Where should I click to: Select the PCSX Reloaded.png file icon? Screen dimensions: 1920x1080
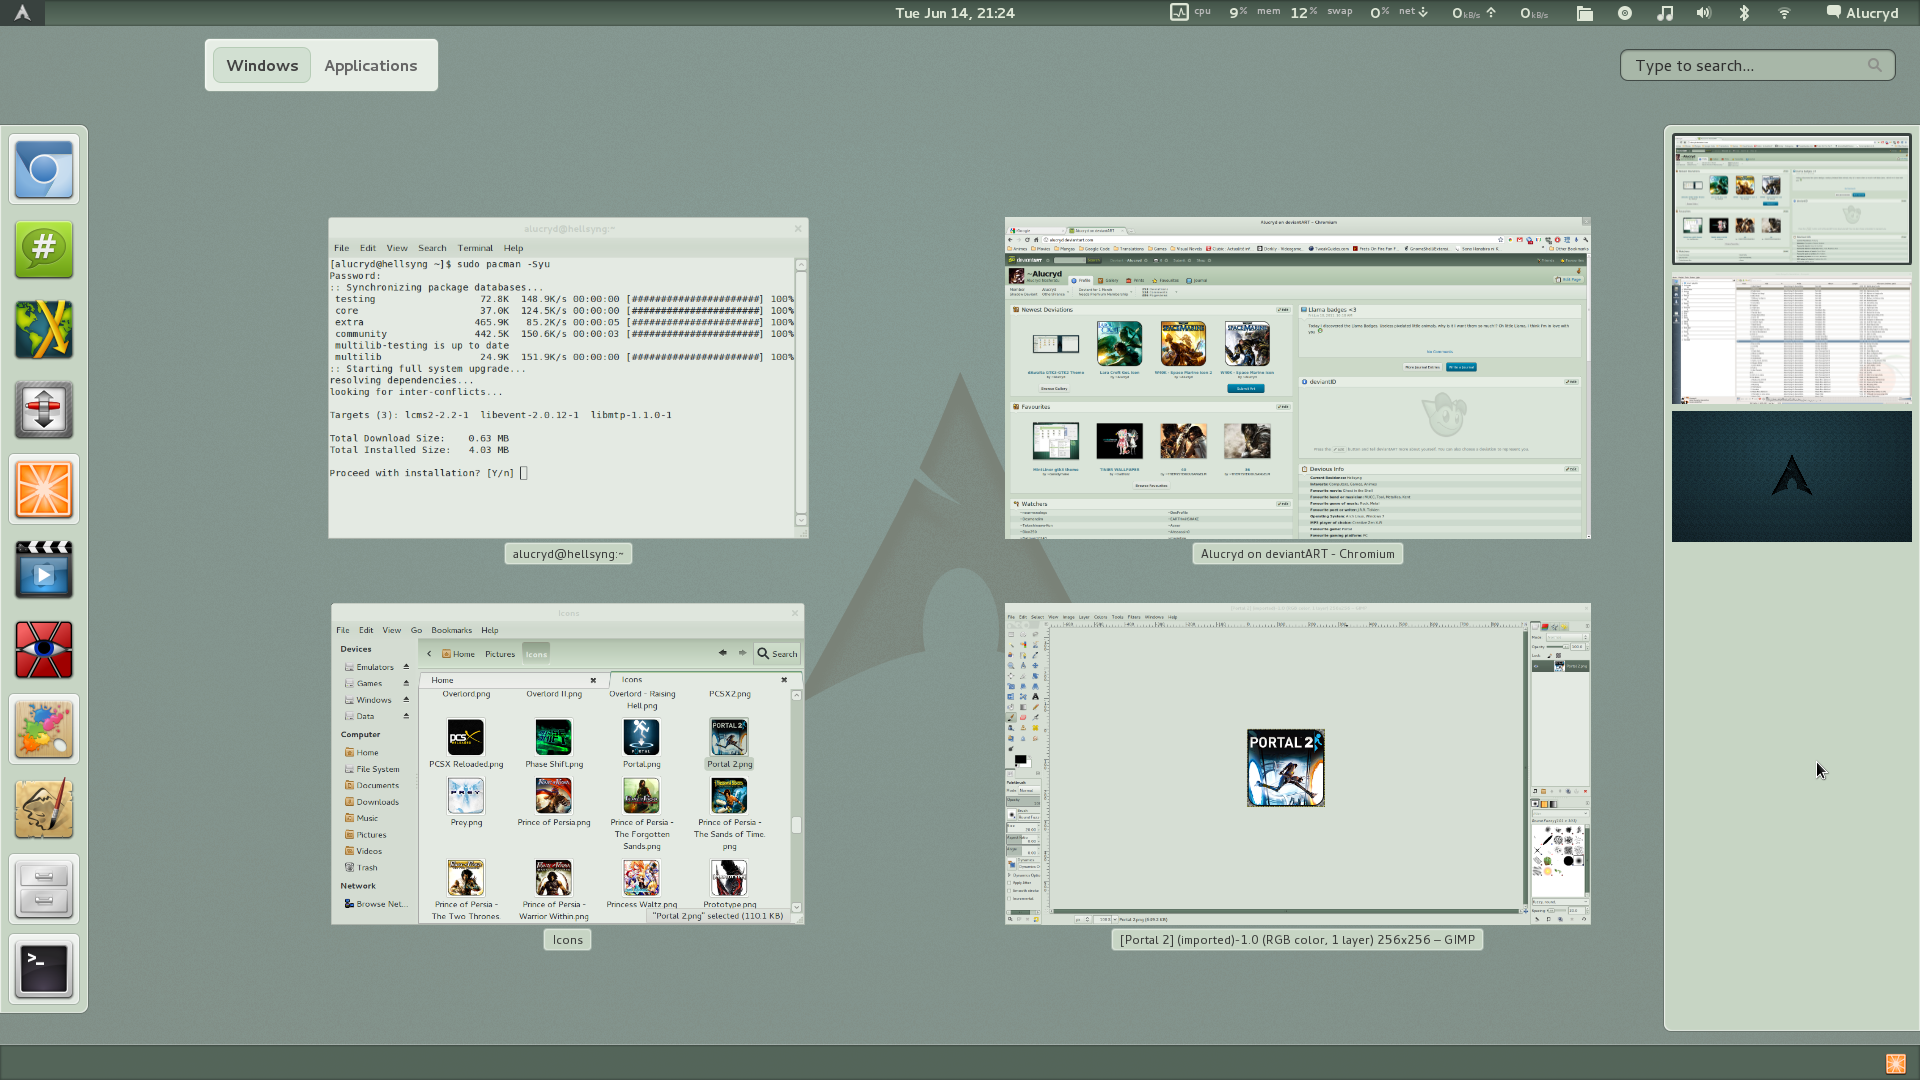pos(466,738)
